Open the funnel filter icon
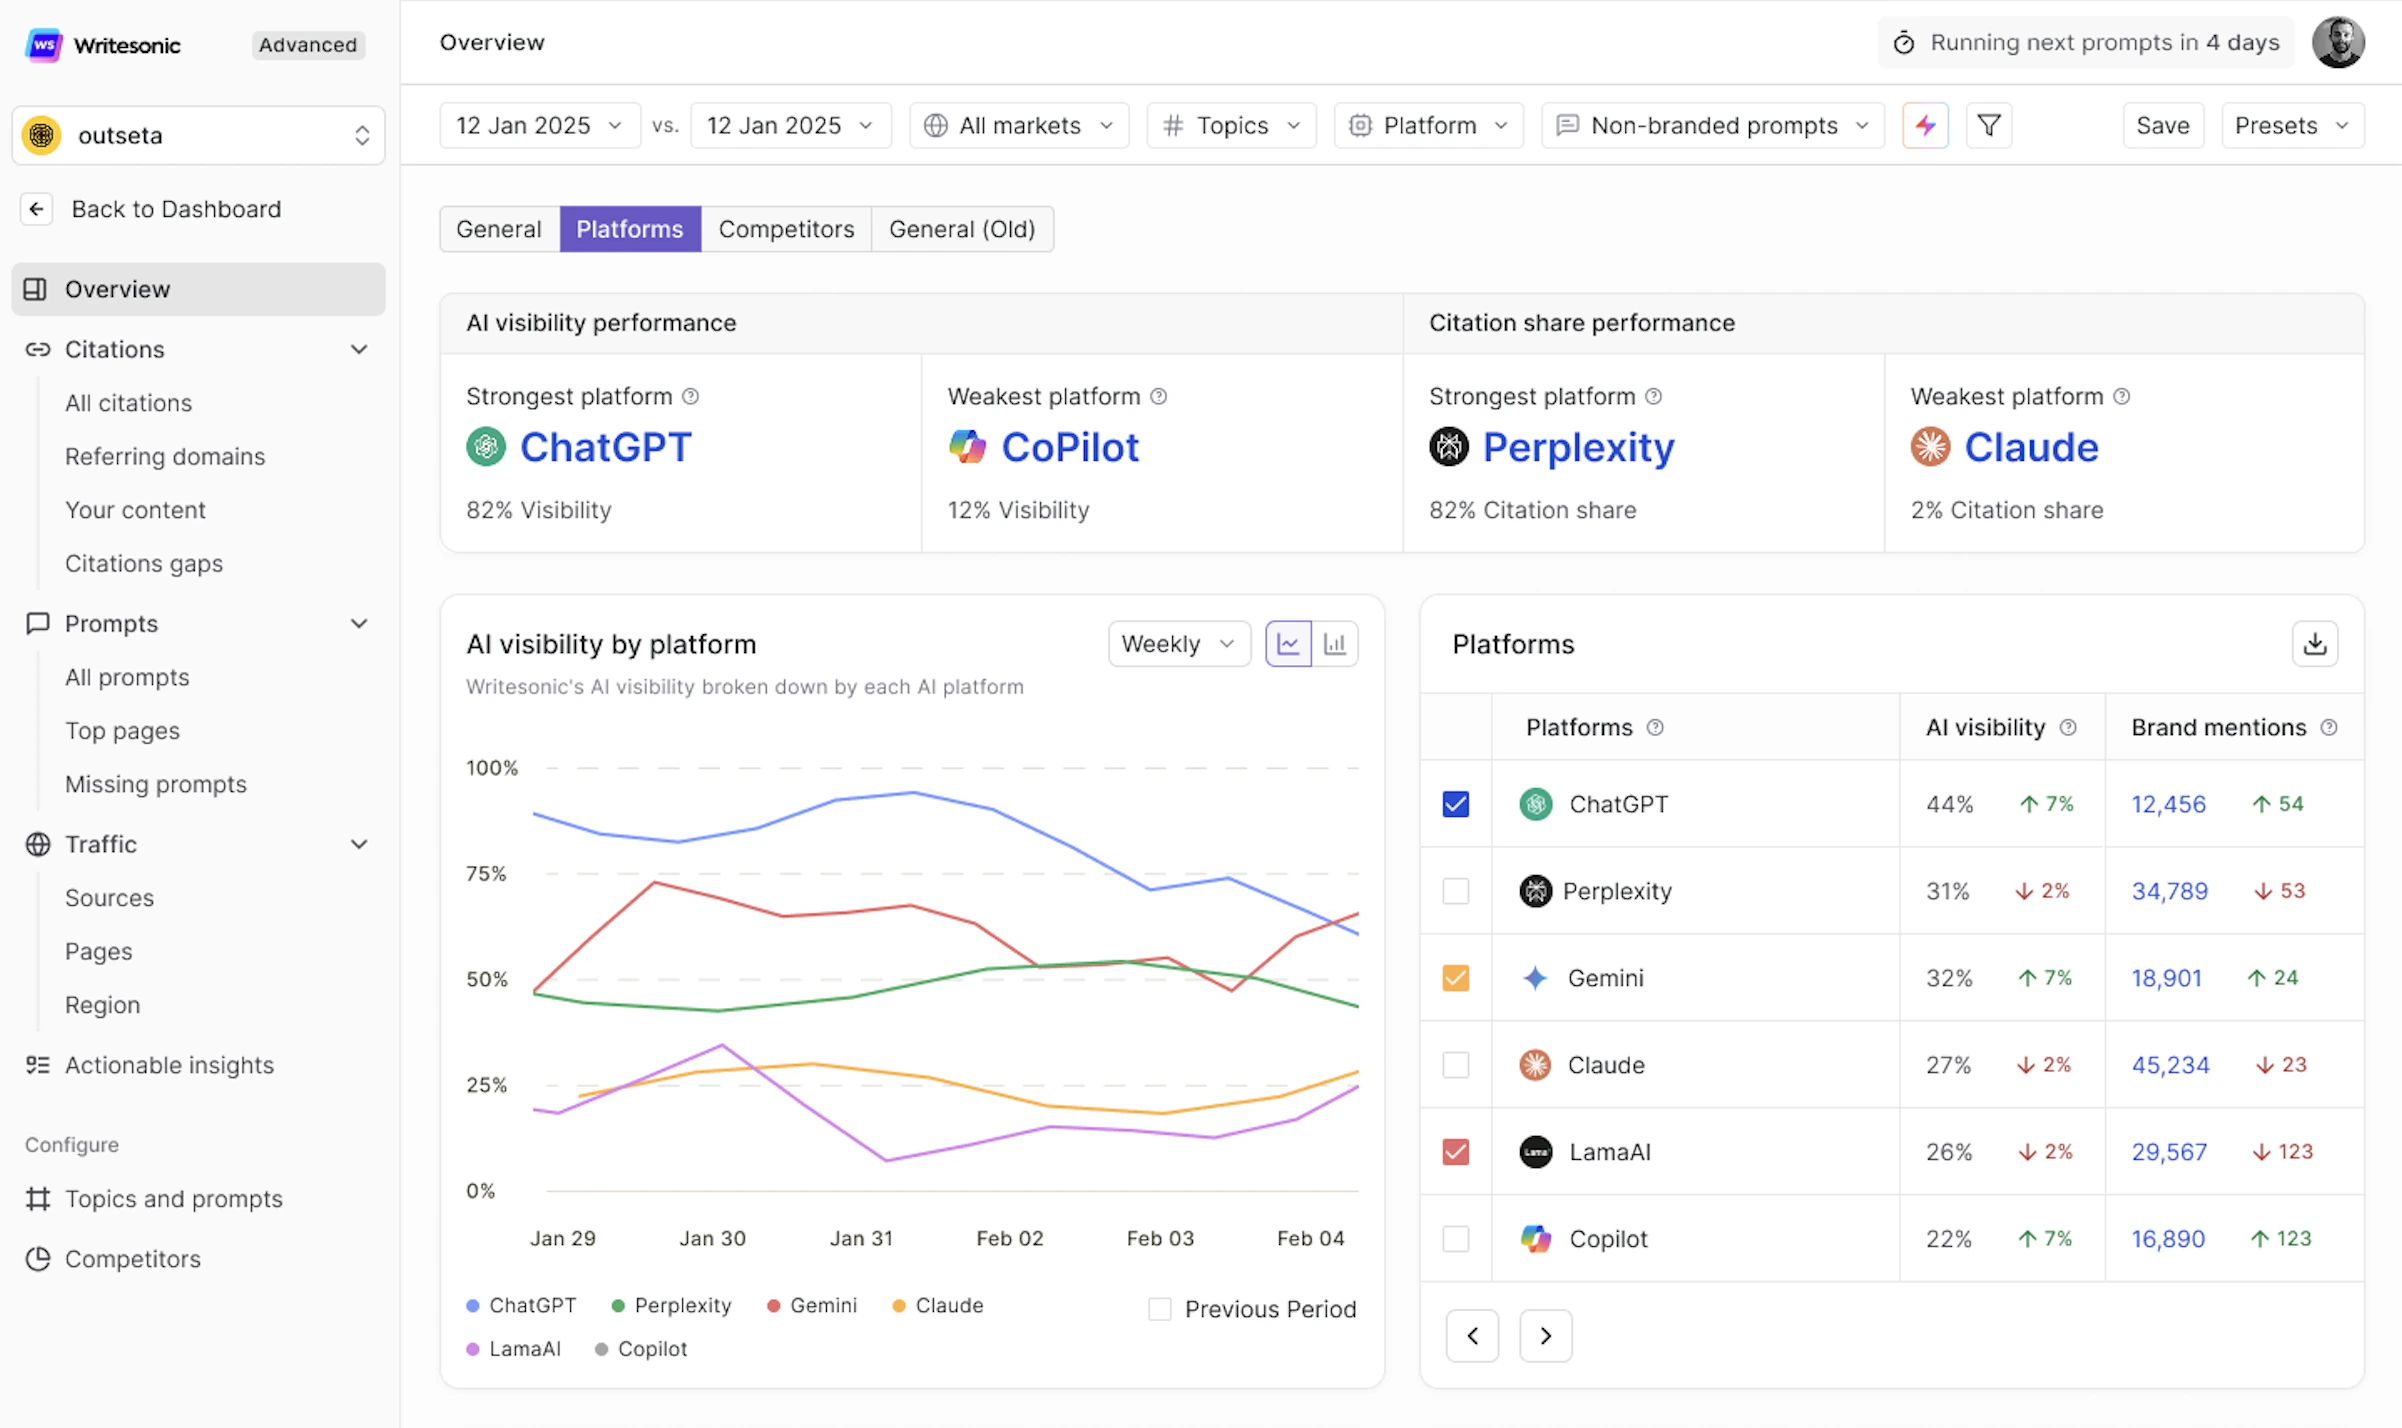The image size is (2402, 1428). click(x=1989, y=125)
